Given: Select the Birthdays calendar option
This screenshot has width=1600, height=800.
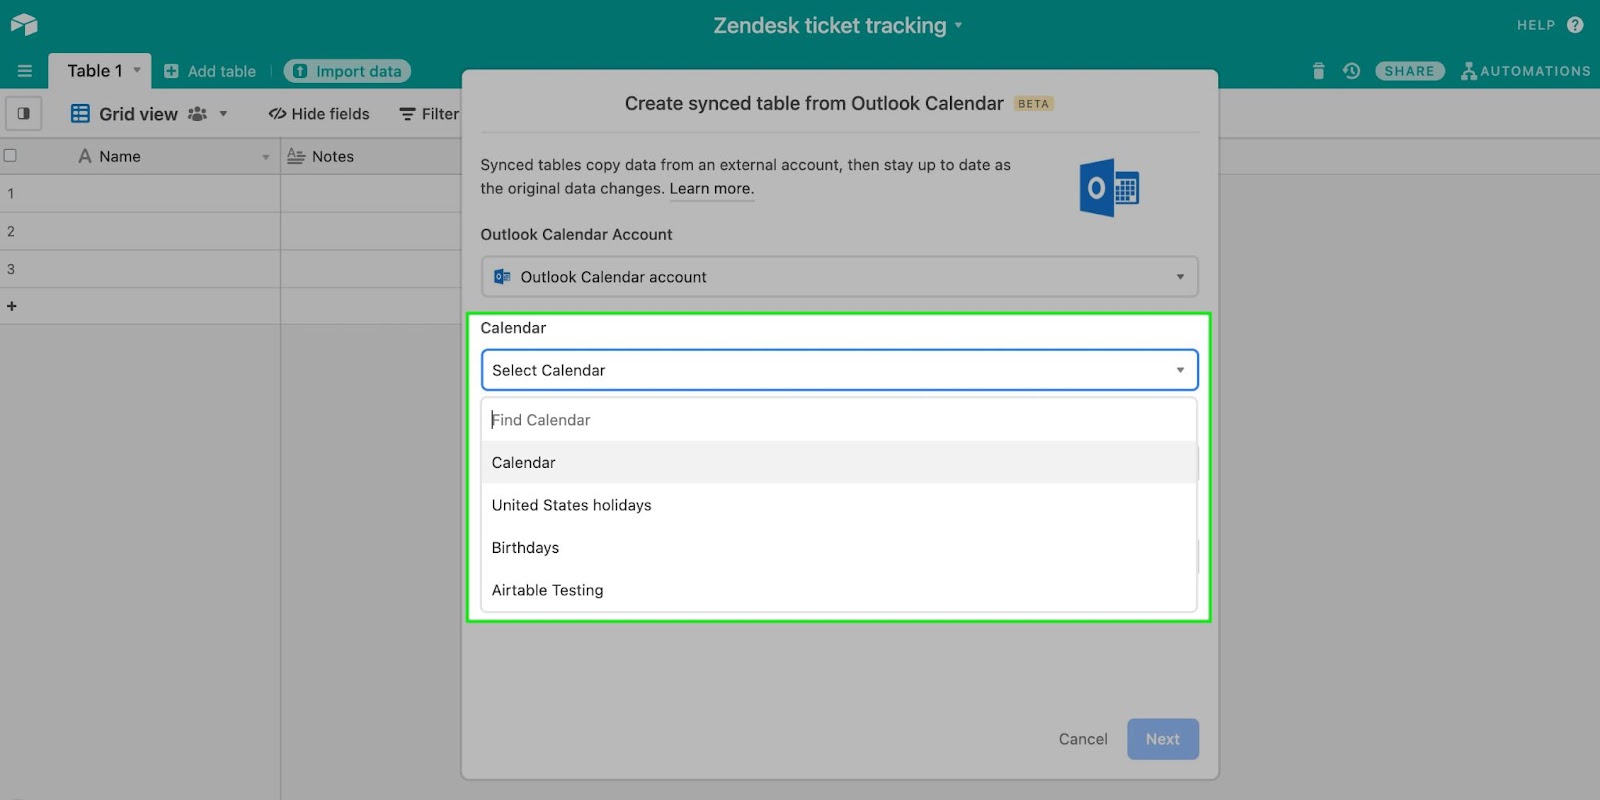Looking at the screenshot, I should pos(839,548).
